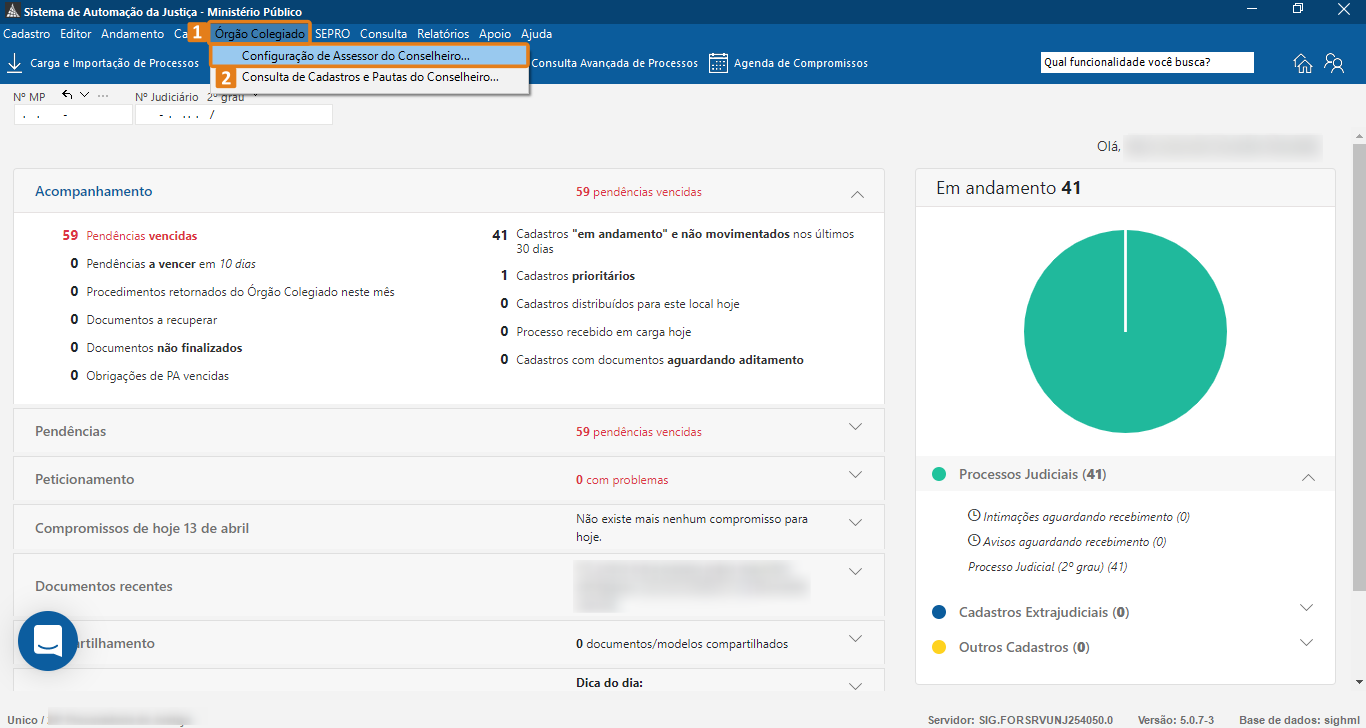Open Cadastros aguardando aditamento
1366x728 pixels.
(x=652, y=360)
